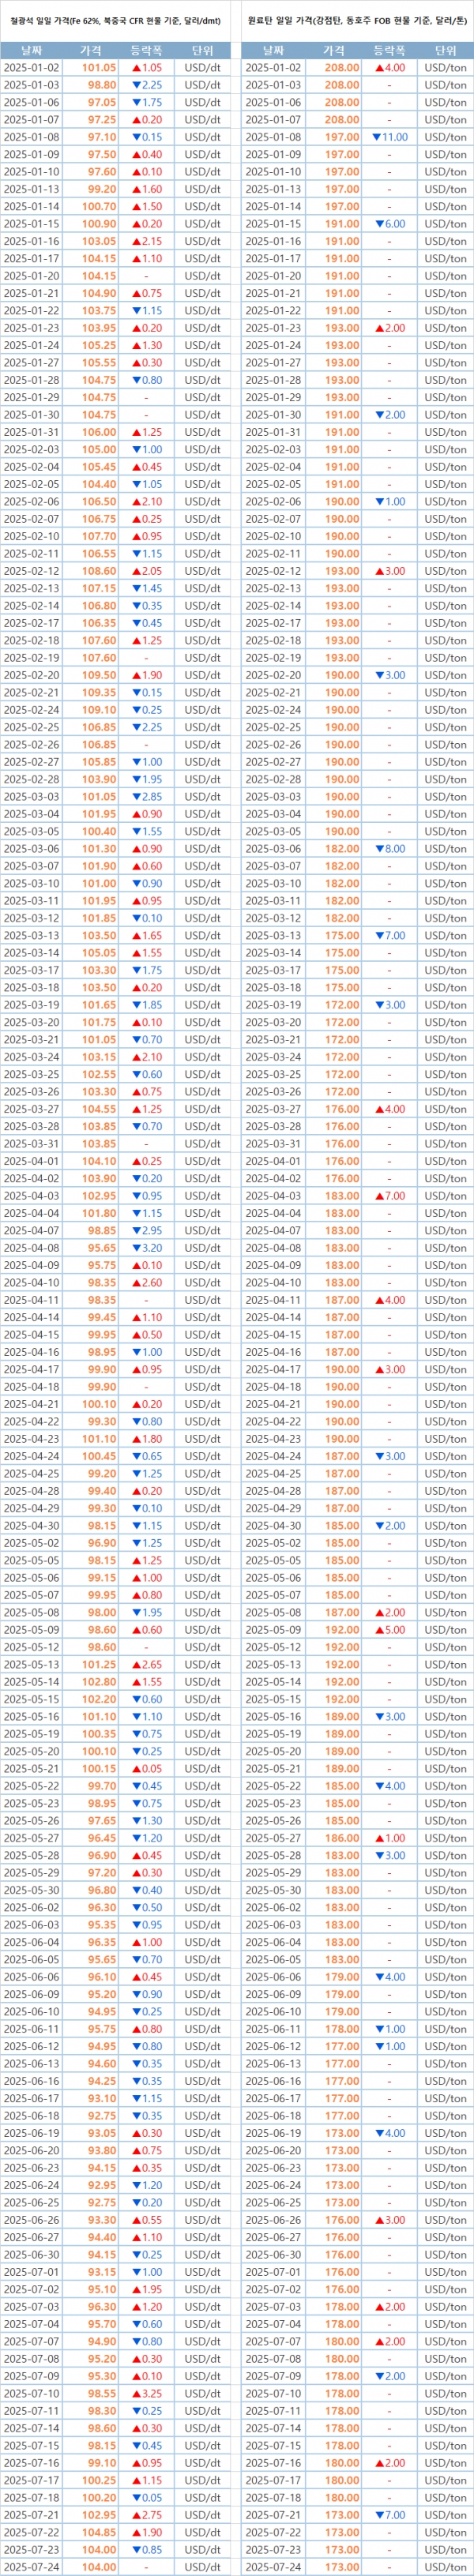Click coking coal change ▼11.00 on 2025-01-08
The height and width of the screenshot is (2576, 474).
coord(390,137)
